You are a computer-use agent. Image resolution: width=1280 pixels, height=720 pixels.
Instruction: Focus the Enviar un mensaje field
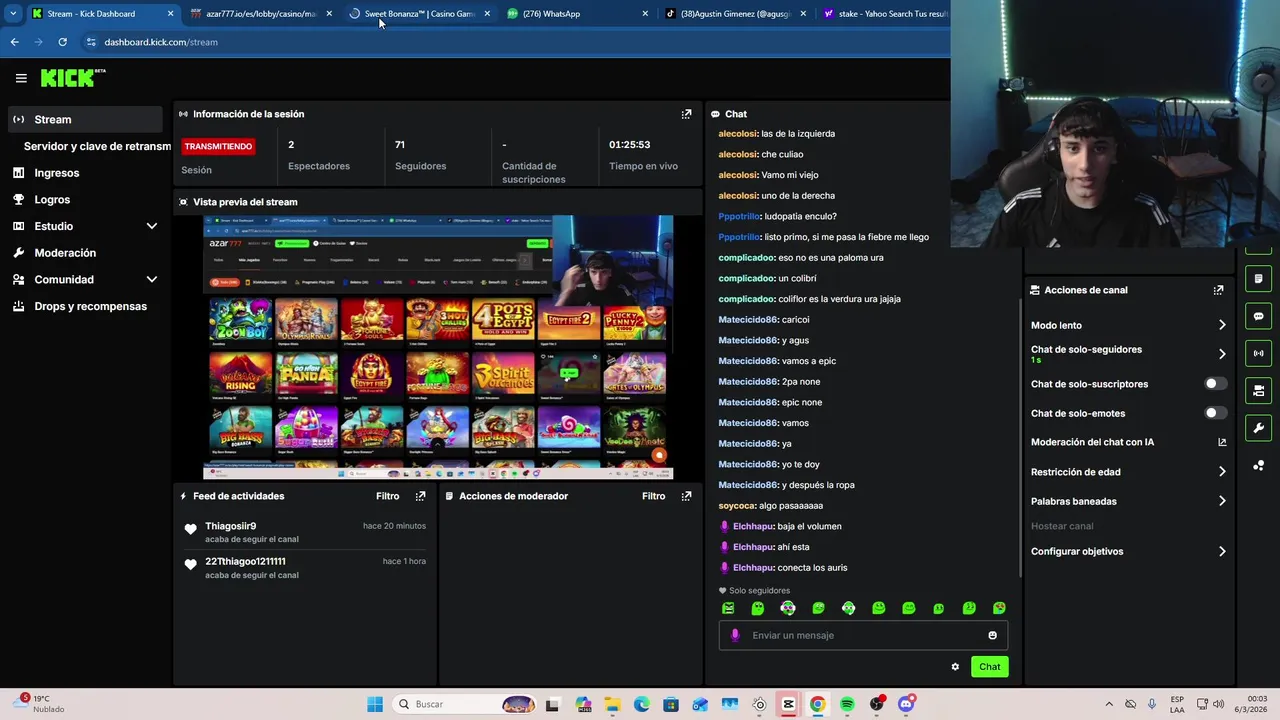tap(863, 635)
